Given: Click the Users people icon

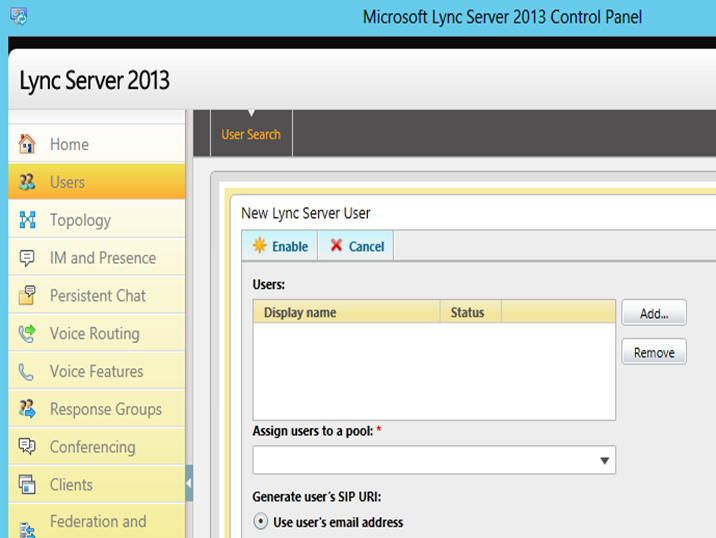Looking at the screenshot, I should coord(27,182).
